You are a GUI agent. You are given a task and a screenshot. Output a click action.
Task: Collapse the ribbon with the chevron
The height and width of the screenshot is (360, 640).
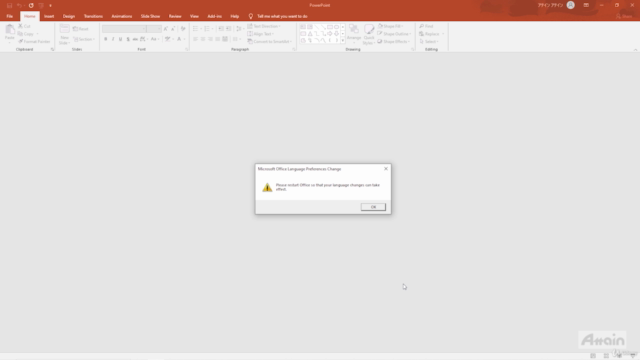pos(635,50)
